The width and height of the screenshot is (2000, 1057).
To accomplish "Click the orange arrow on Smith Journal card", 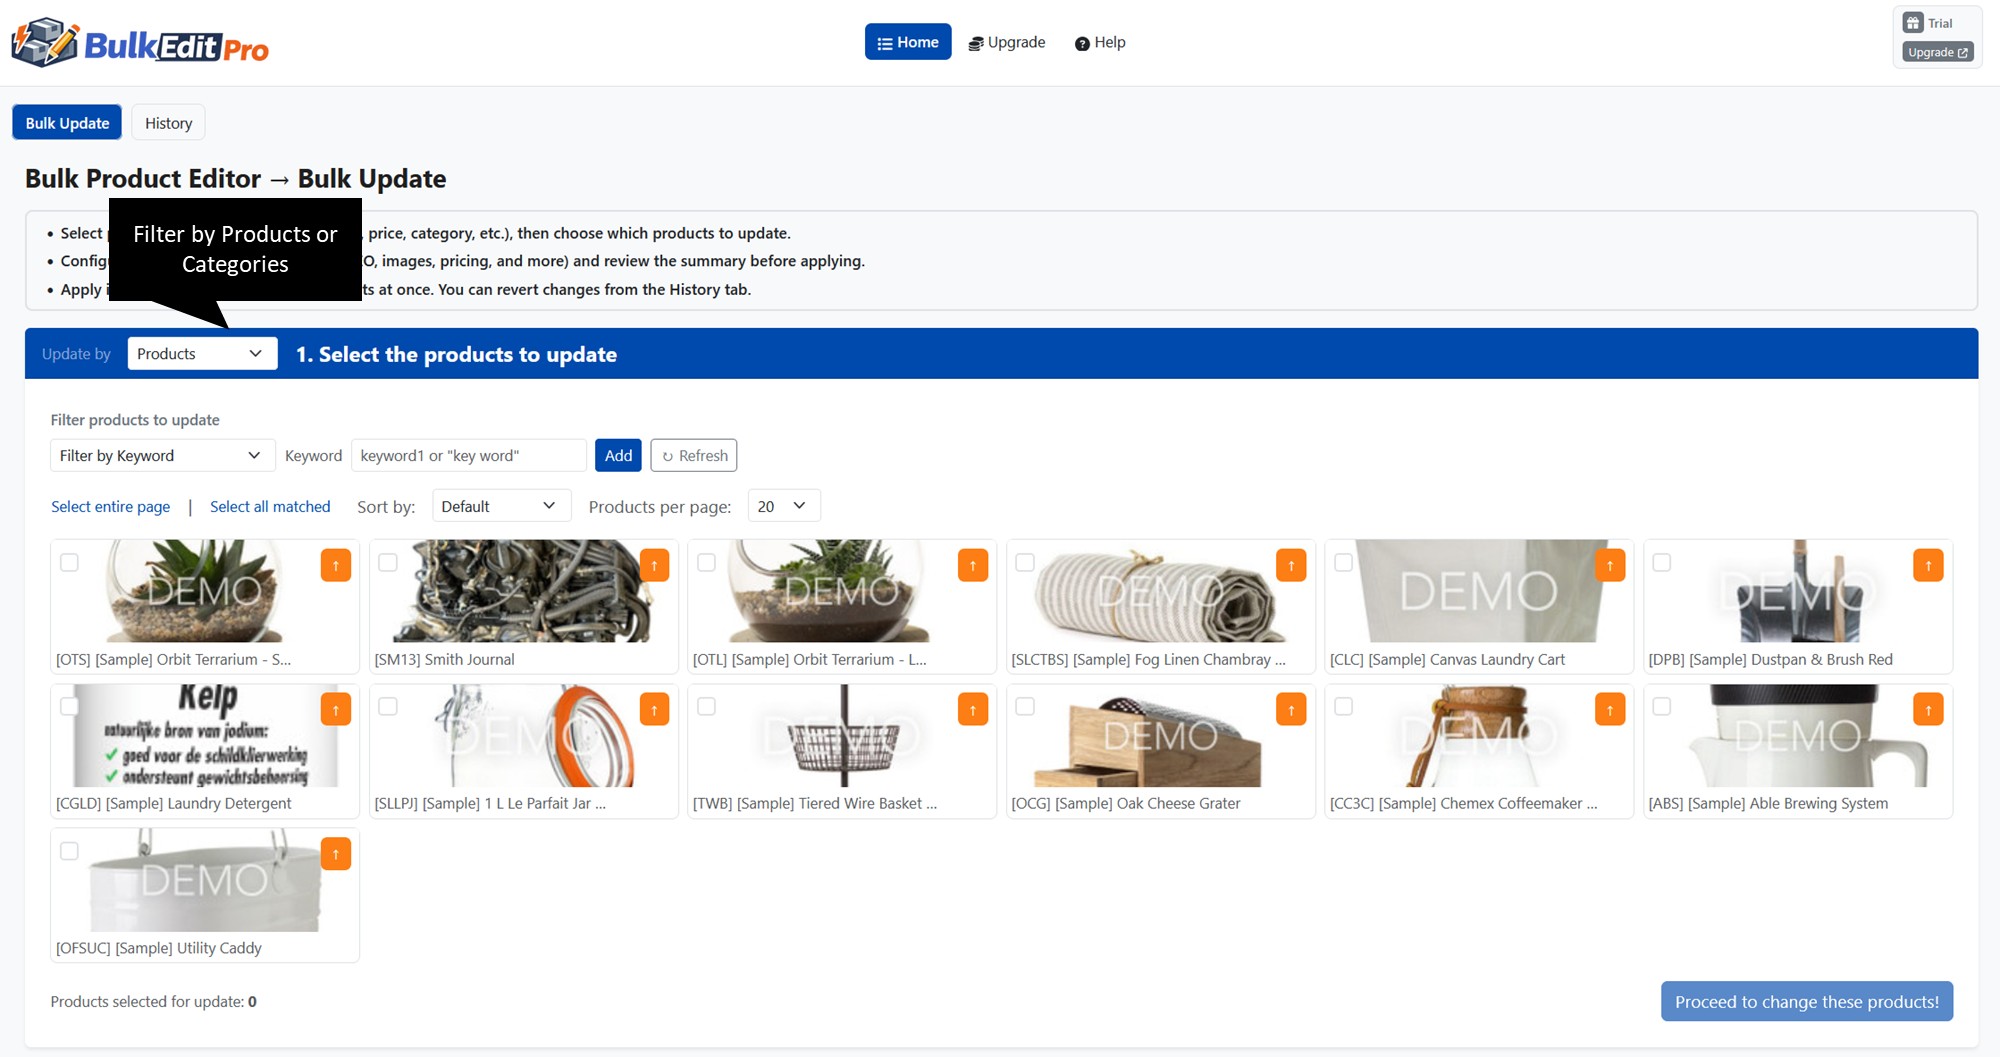I will 654,564.
